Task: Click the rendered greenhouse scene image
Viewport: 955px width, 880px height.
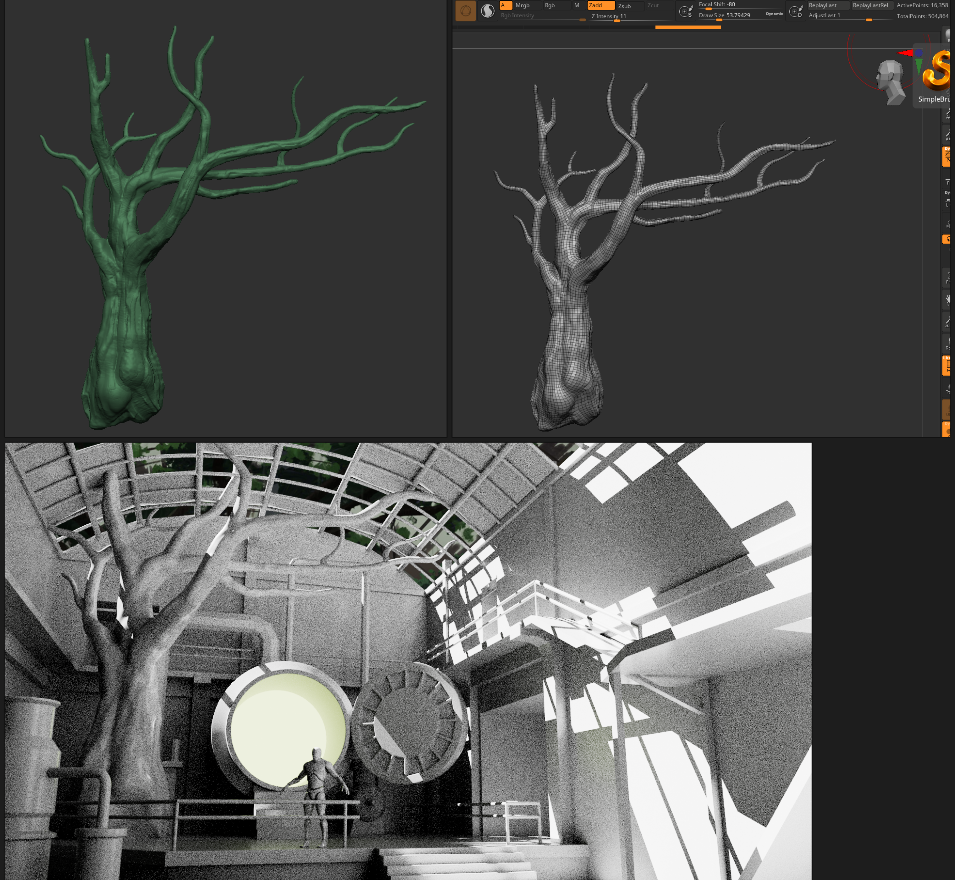Action: (x=408, y=661)
